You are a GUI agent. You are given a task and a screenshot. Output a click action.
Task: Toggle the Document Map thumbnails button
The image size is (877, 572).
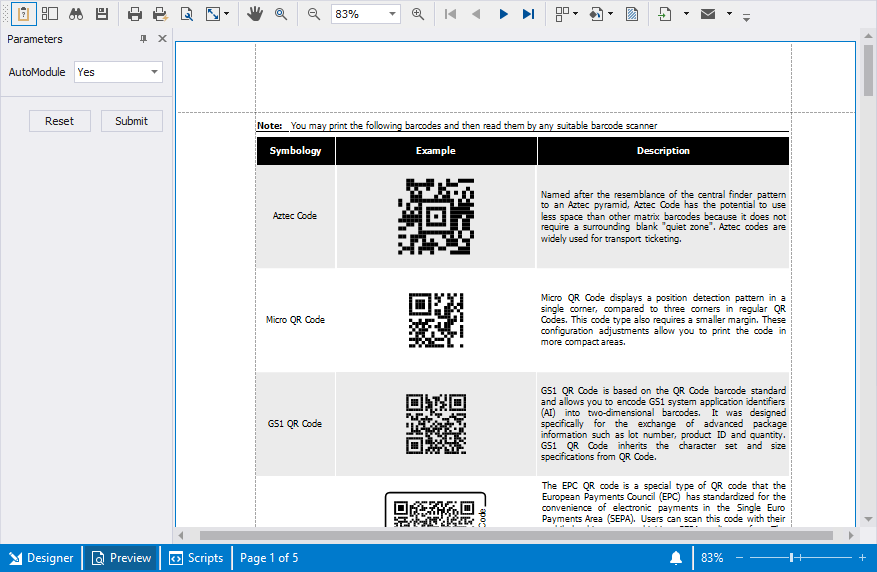tap(49, 14)
